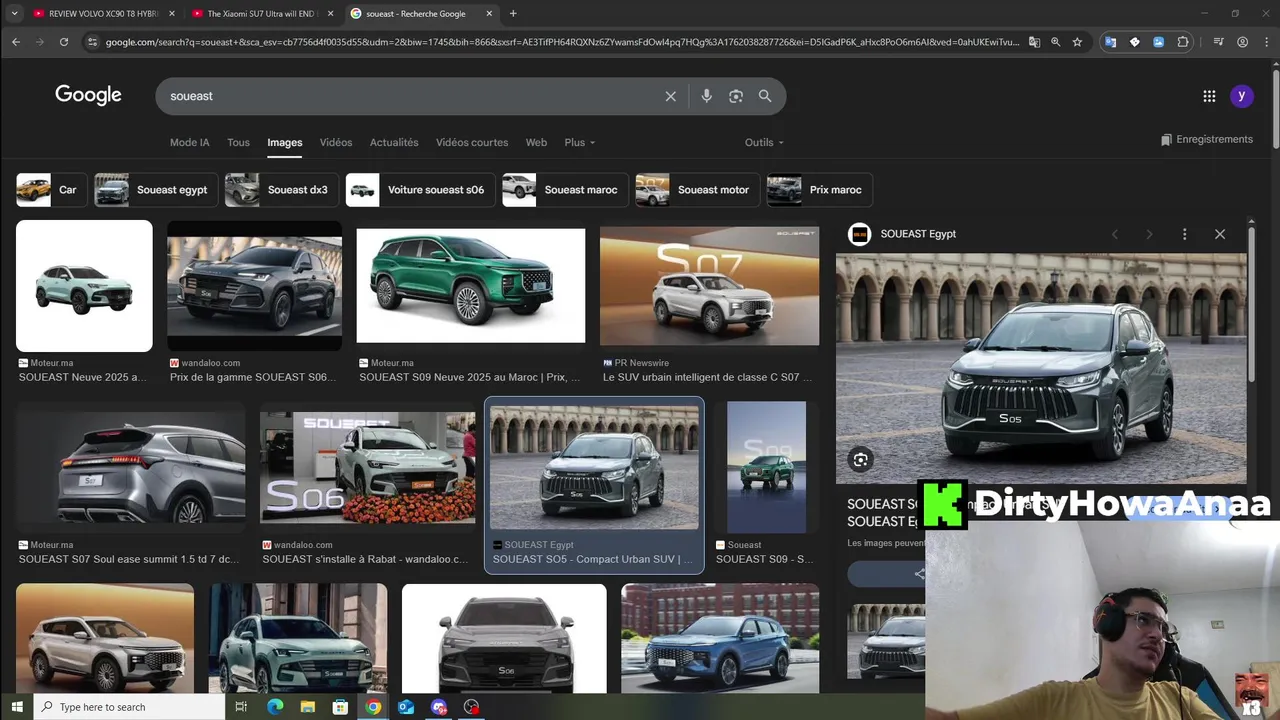Open the Google apps grid
The image size is (1280, 720).
click(x=1209, y=96)
